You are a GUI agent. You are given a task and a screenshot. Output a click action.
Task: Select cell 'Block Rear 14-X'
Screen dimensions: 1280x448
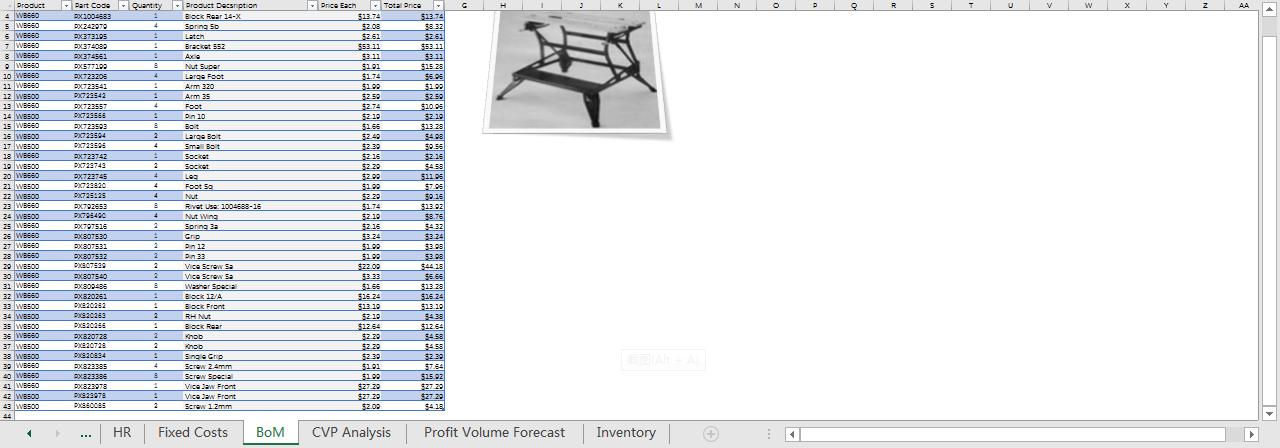pos(250,17)
